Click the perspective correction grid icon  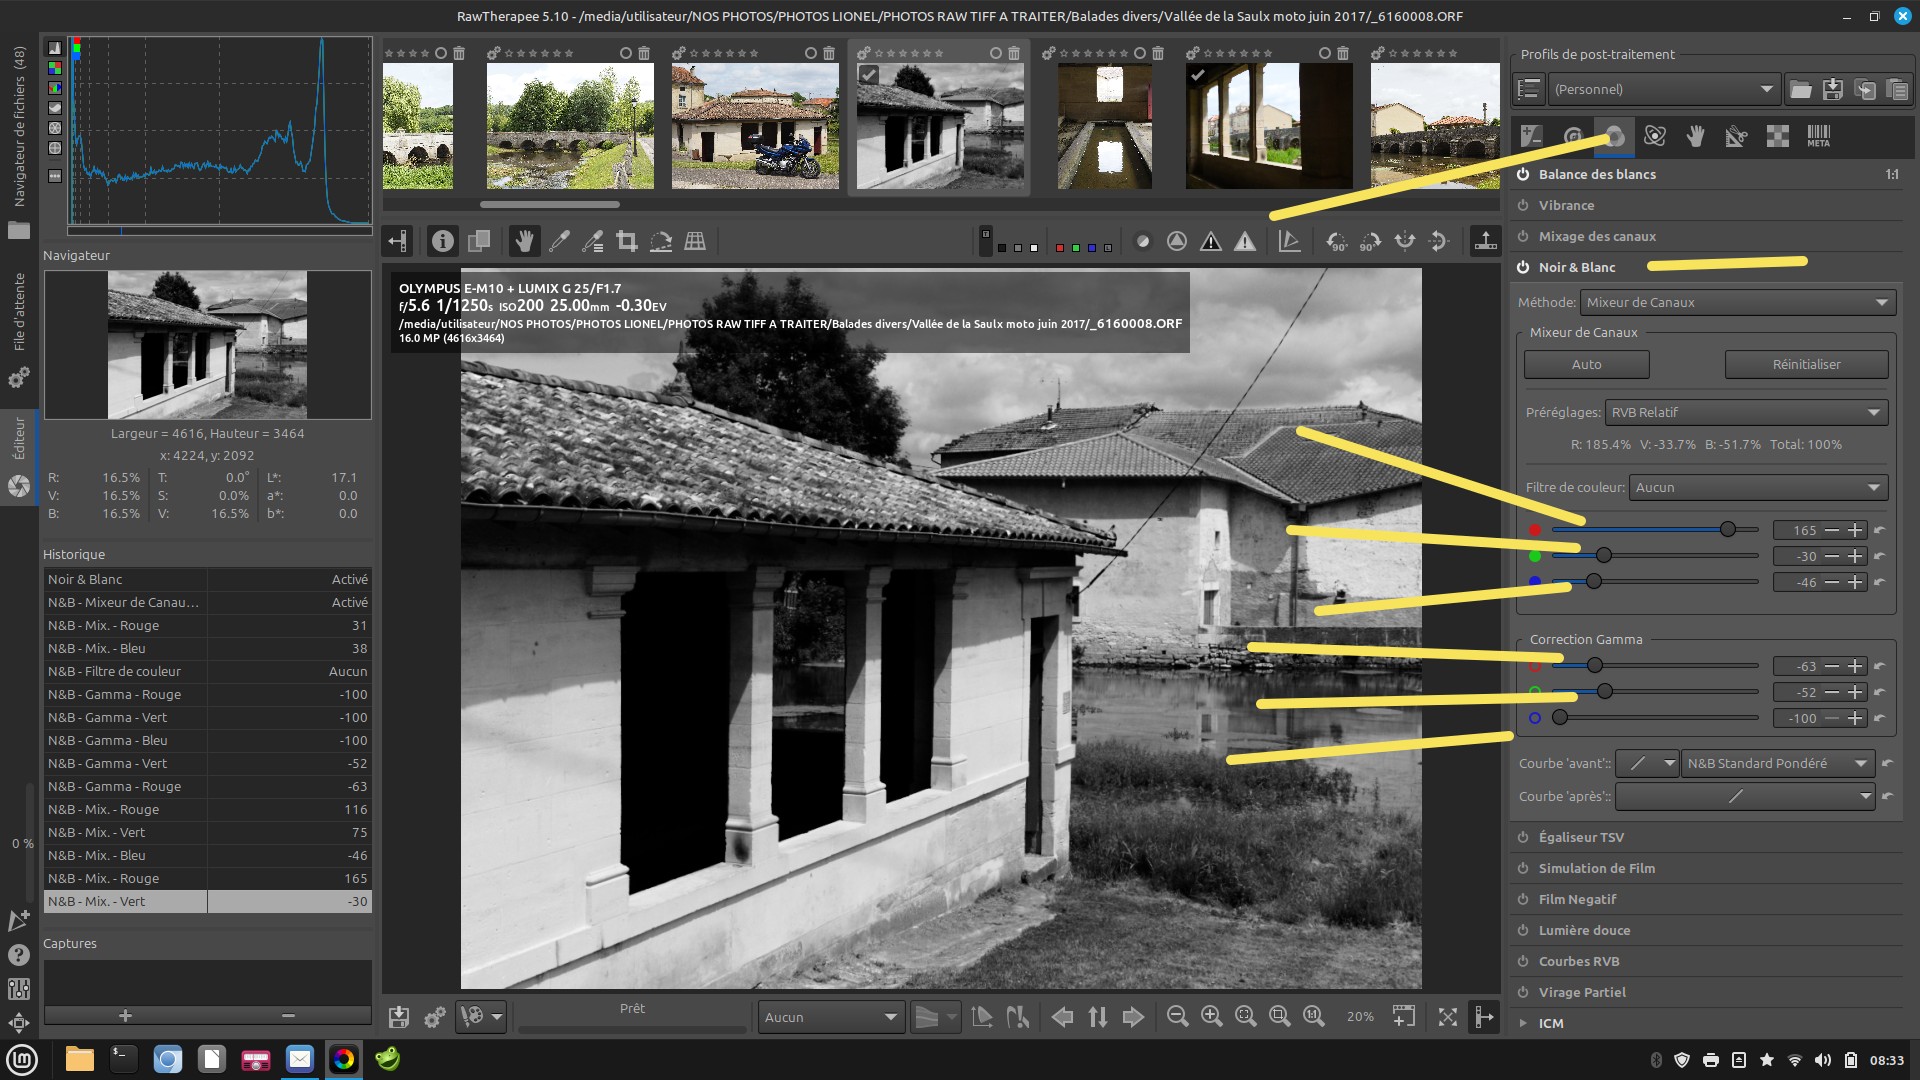(x=695, y=241)
